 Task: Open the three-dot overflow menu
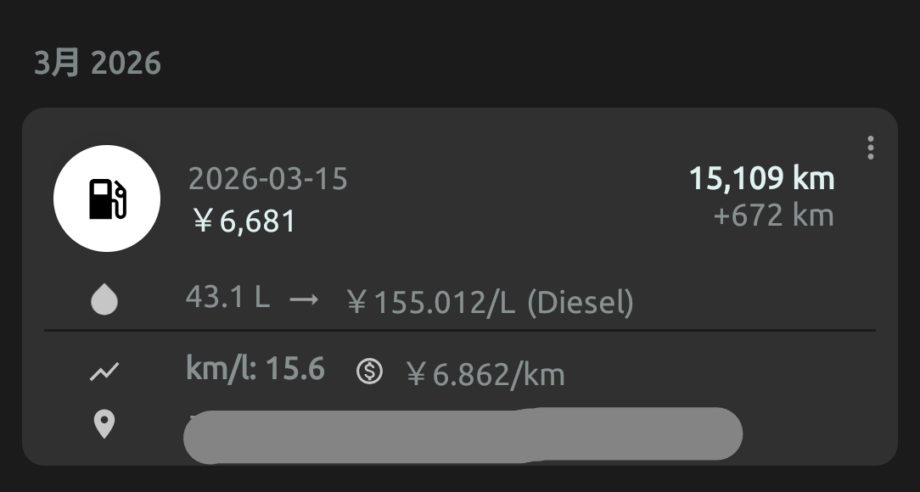870,148
